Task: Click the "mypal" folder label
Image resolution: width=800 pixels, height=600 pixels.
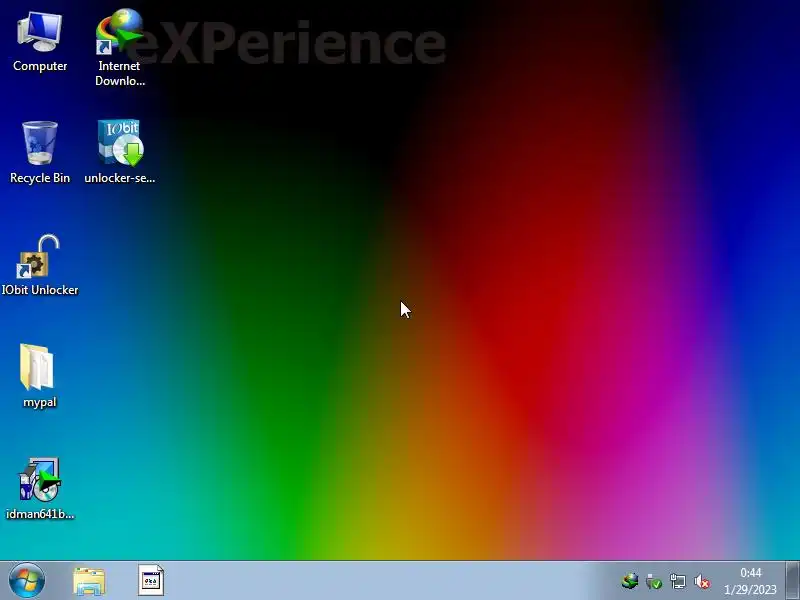Action: [x=40, y=402]
